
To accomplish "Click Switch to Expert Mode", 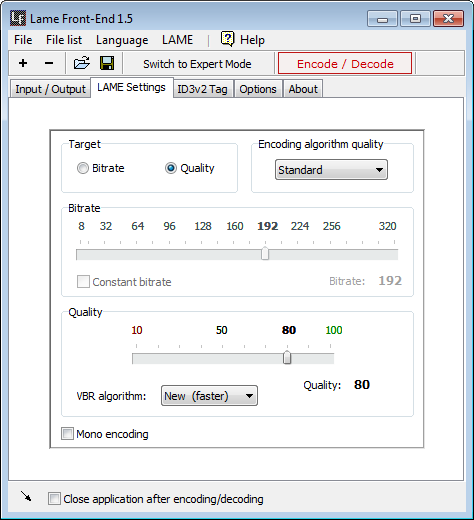I will [x=197, y=64].
